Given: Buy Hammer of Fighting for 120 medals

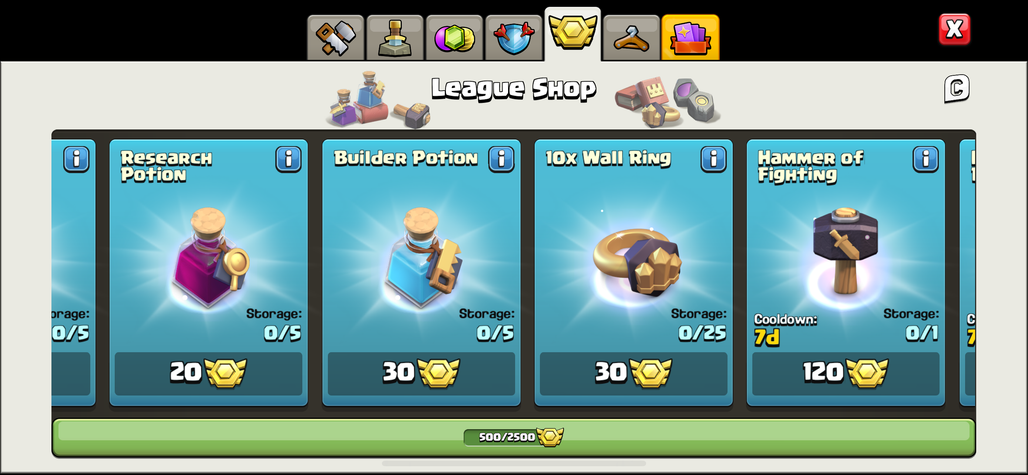Looking at the screenshot, I should [x=846, y=373].
